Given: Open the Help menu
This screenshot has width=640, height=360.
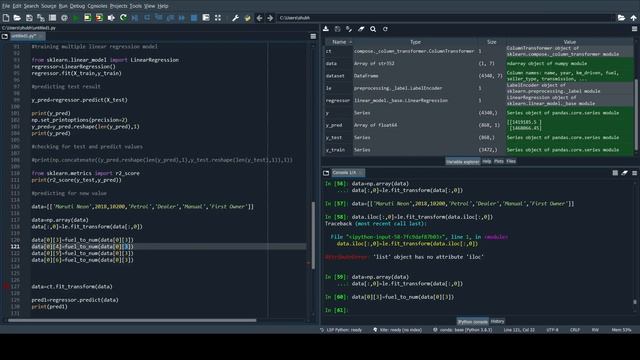Looking at the screenshot, I should click(x=163, y=6).
